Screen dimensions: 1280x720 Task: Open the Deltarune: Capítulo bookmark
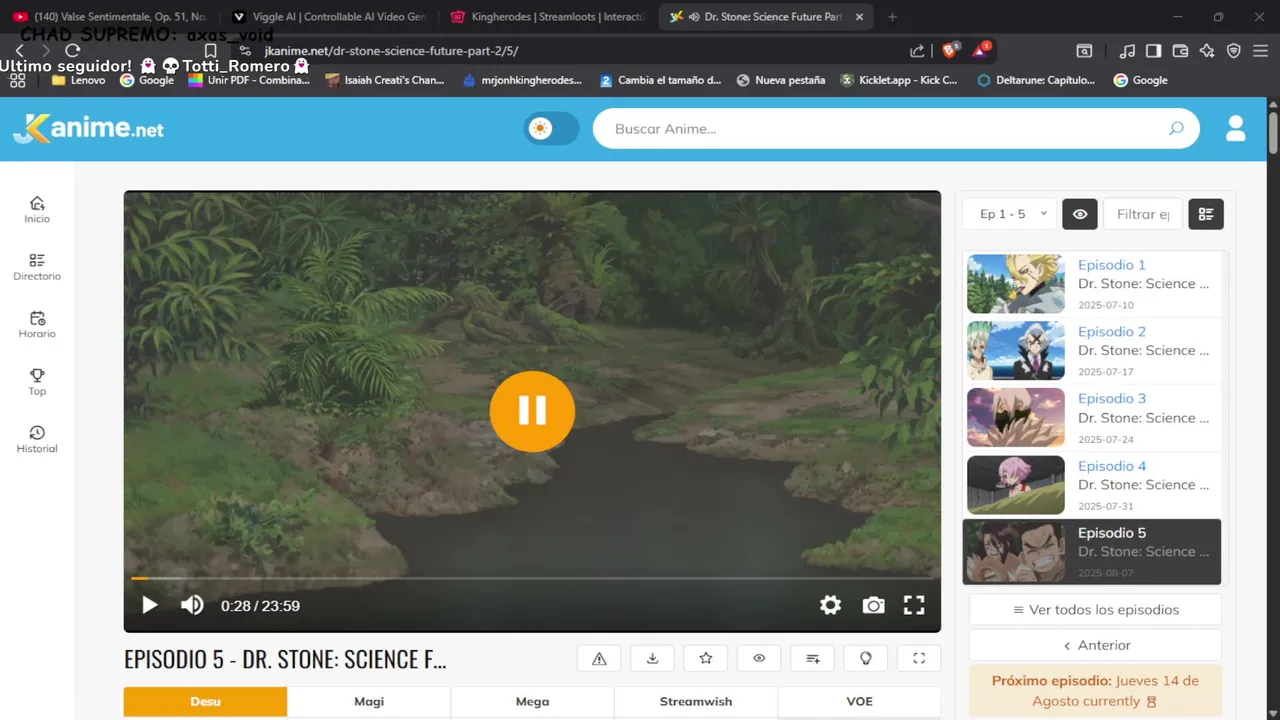(1036, 80)
